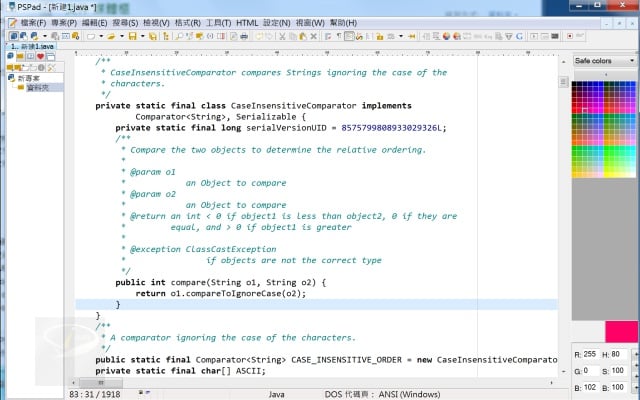Open the Safe colors palette dropdown

click(x=605, y=61)
